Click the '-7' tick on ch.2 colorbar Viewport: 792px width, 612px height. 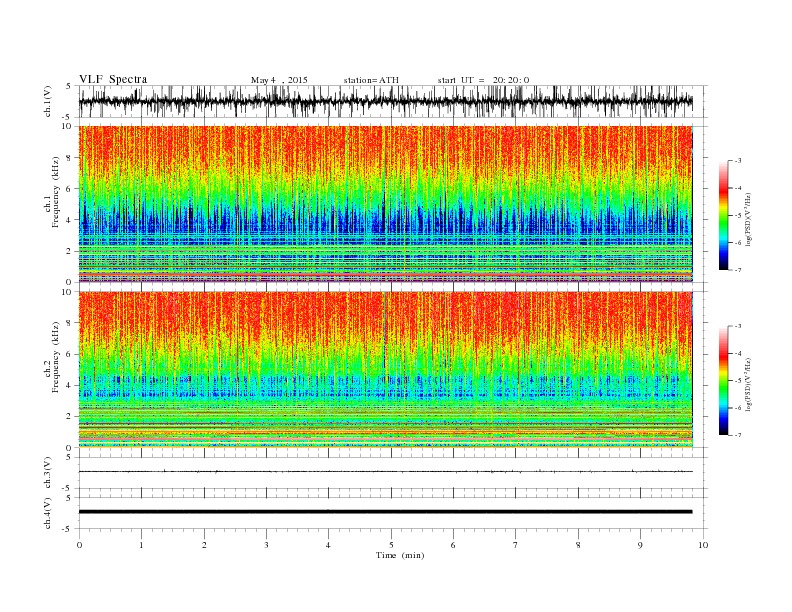(738, 435)
